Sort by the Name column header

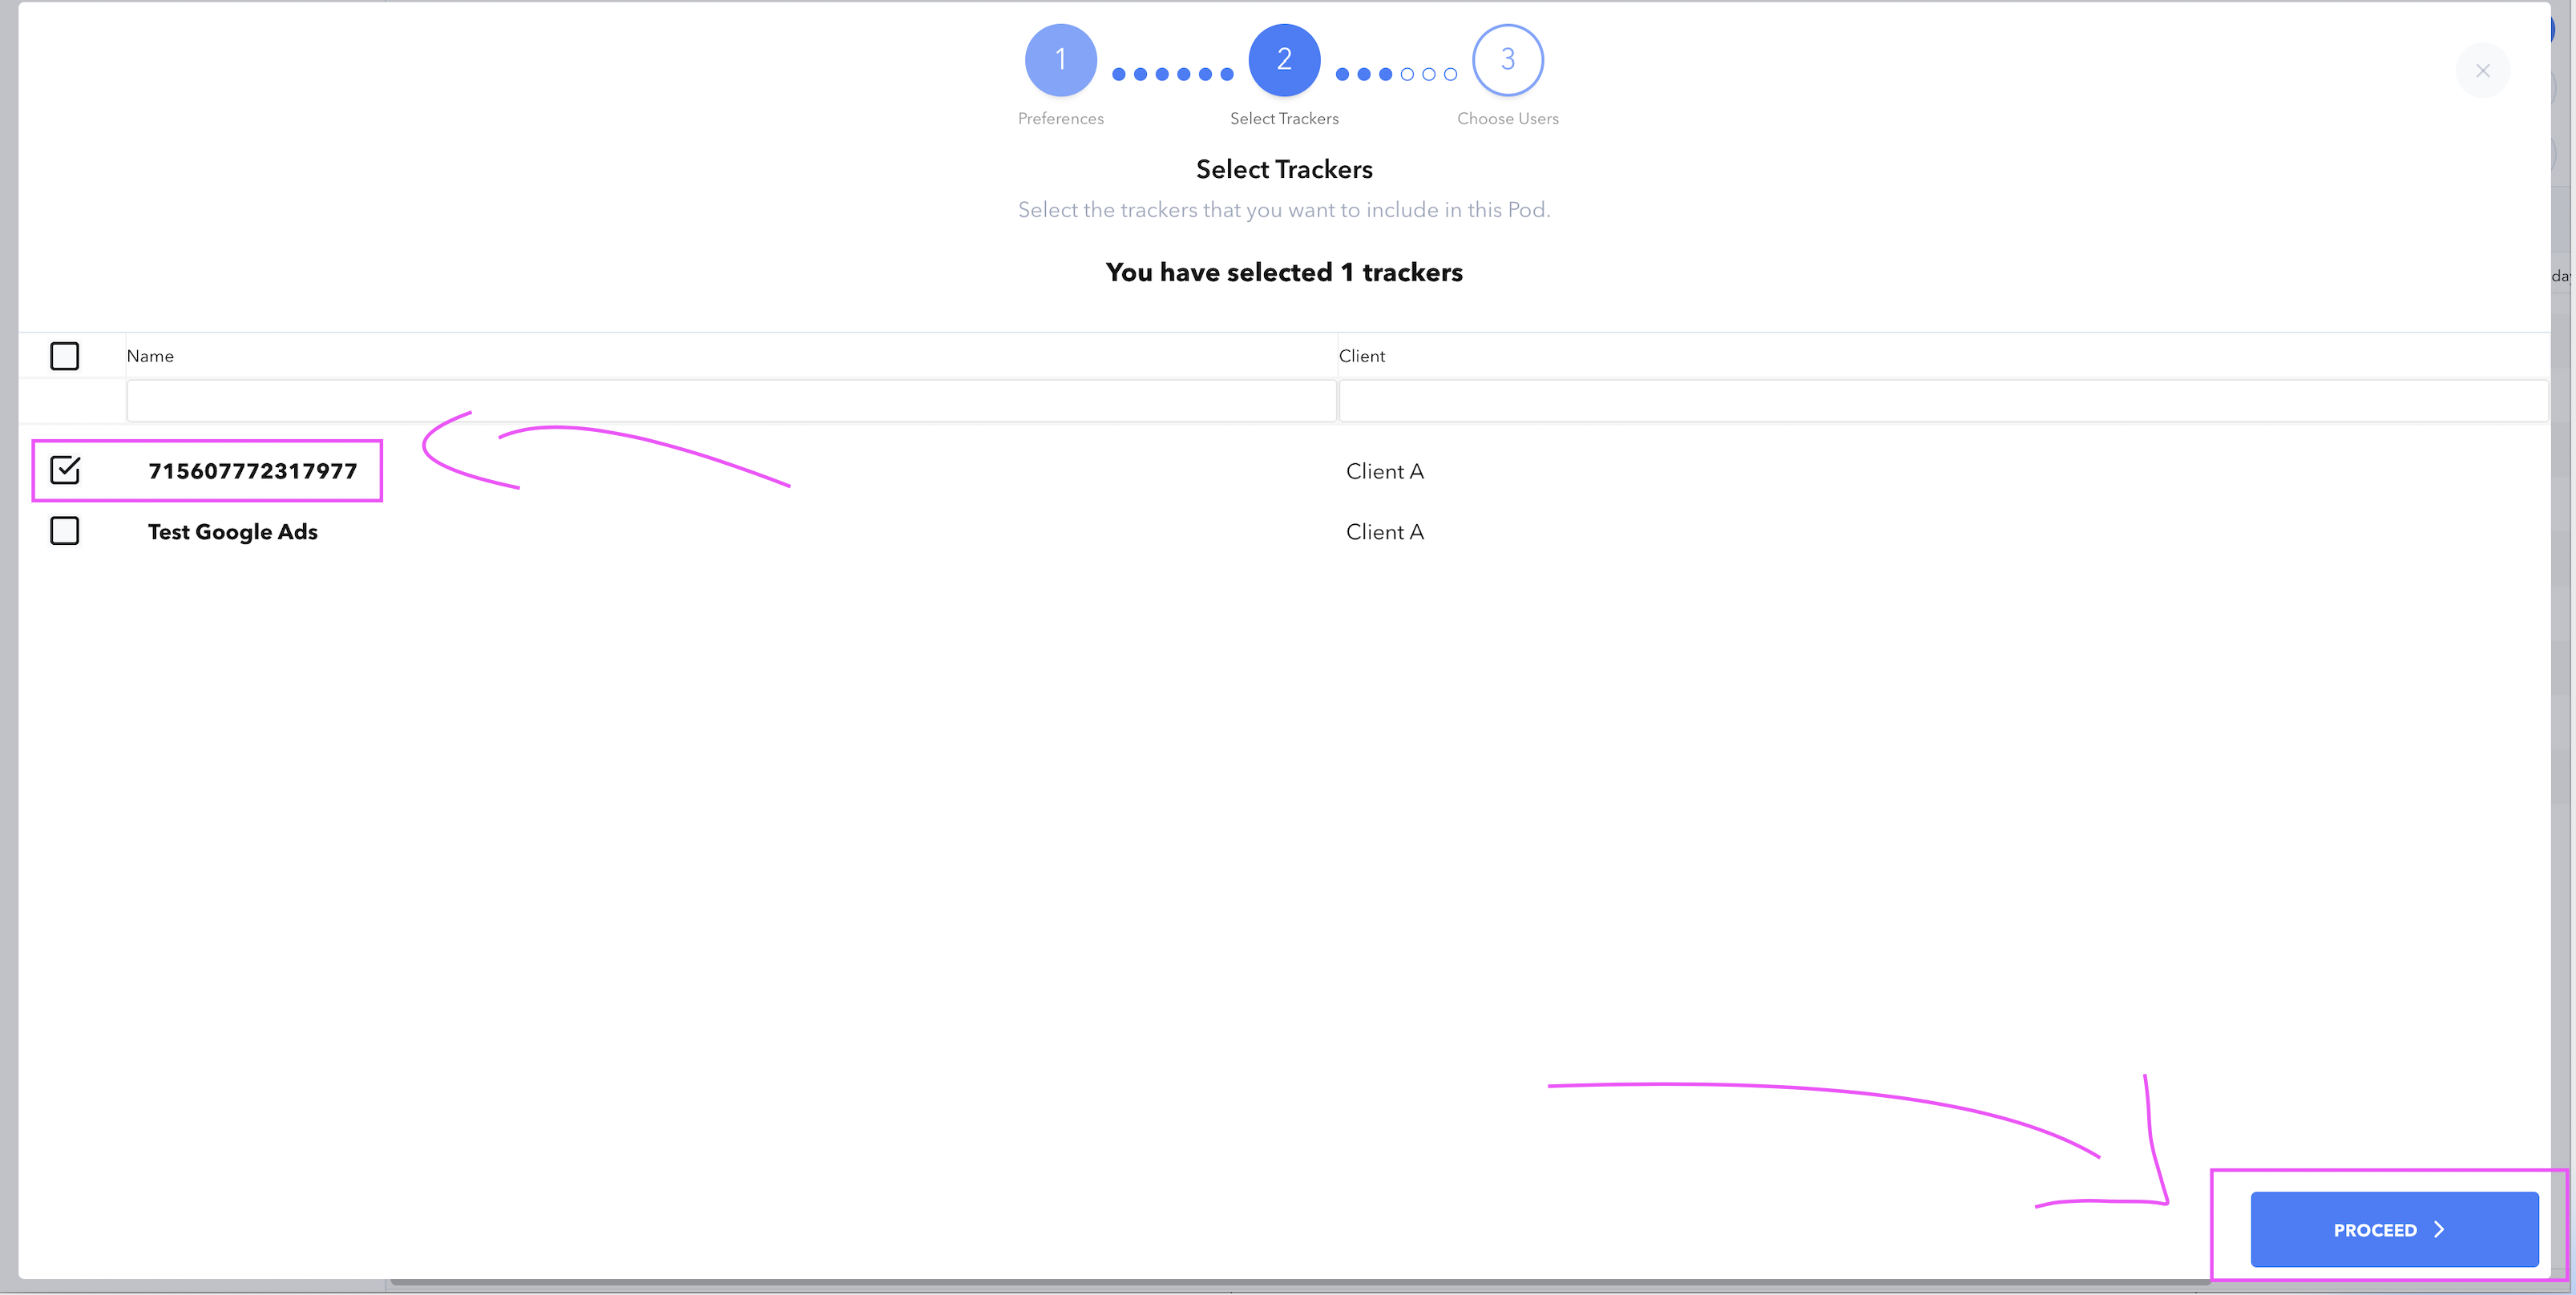(150, 356)
